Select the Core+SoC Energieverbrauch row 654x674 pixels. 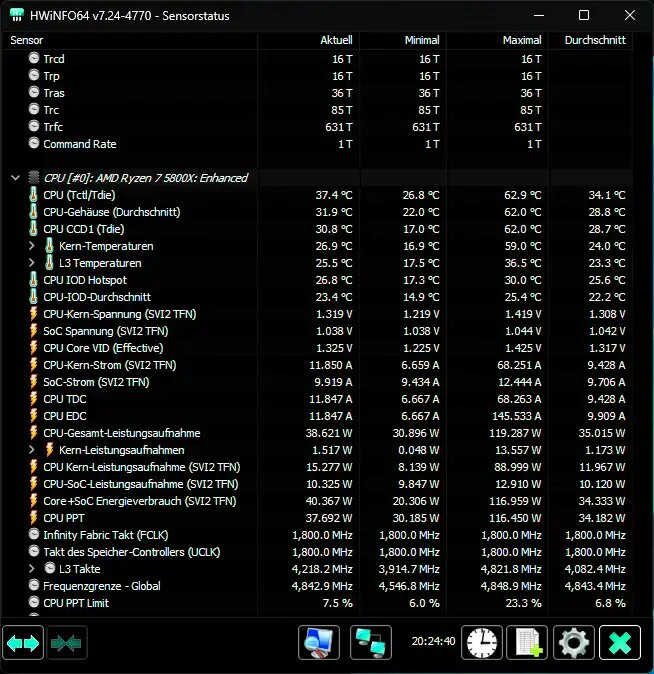(x=318, y=501)
